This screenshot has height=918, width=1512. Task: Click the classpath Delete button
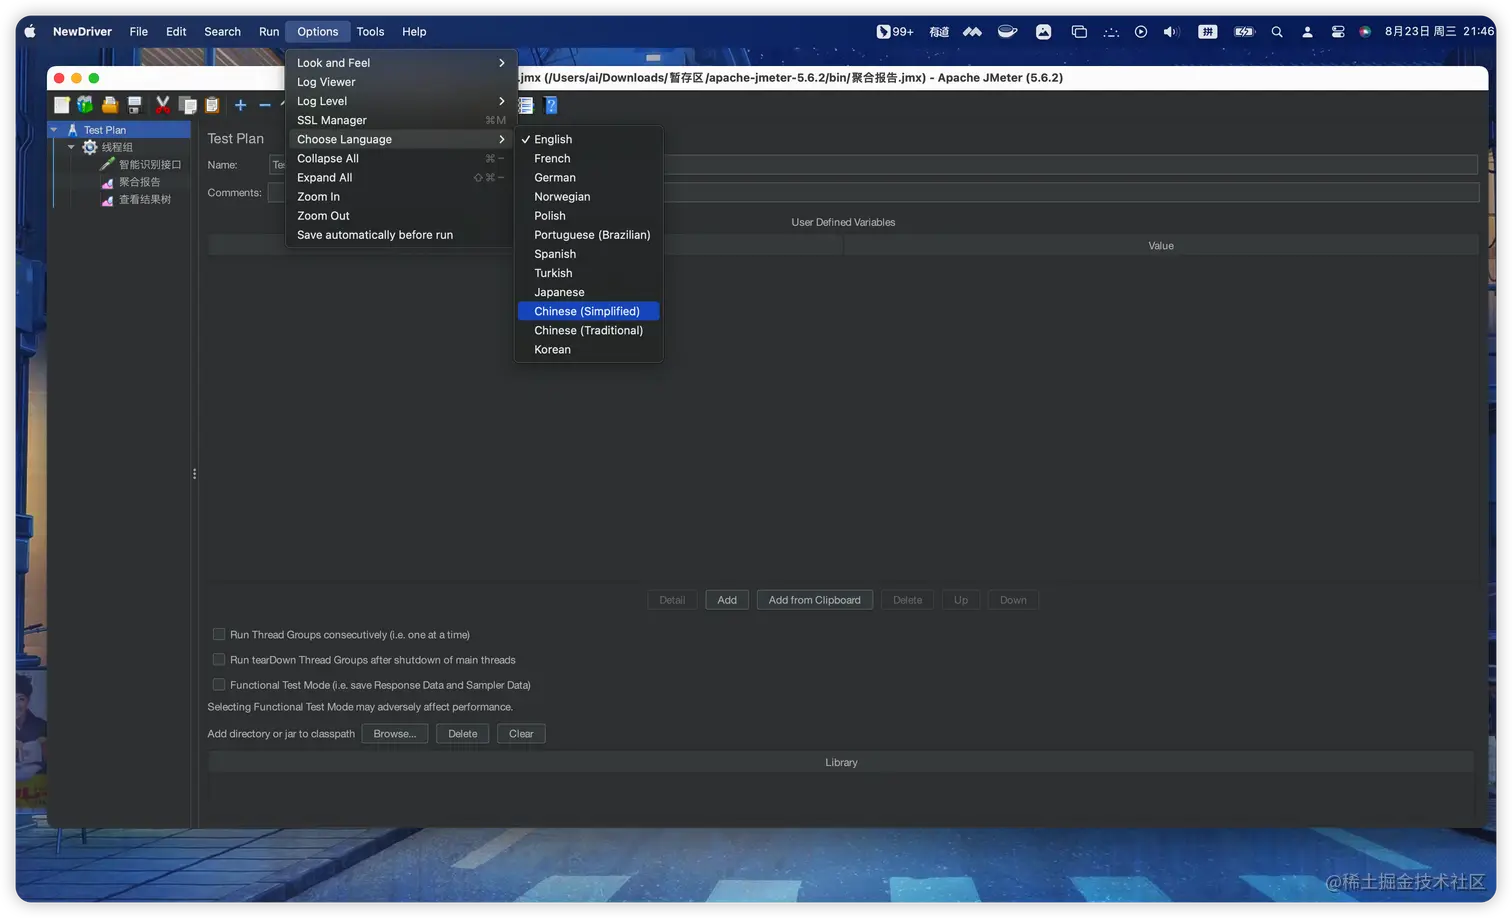[463, 734]
